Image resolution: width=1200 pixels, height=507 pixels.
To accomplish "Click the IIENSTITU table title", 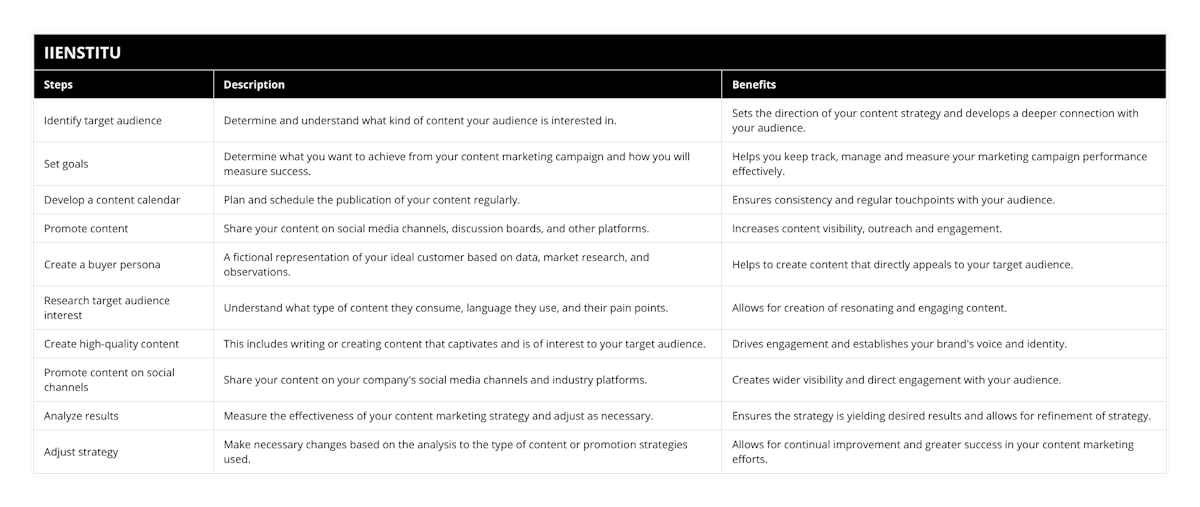I will (83, 53).
